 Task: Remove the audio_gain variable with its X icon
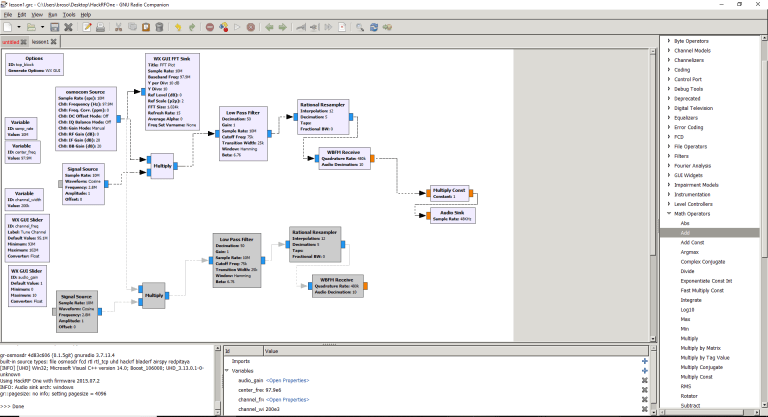coord(645,380)
